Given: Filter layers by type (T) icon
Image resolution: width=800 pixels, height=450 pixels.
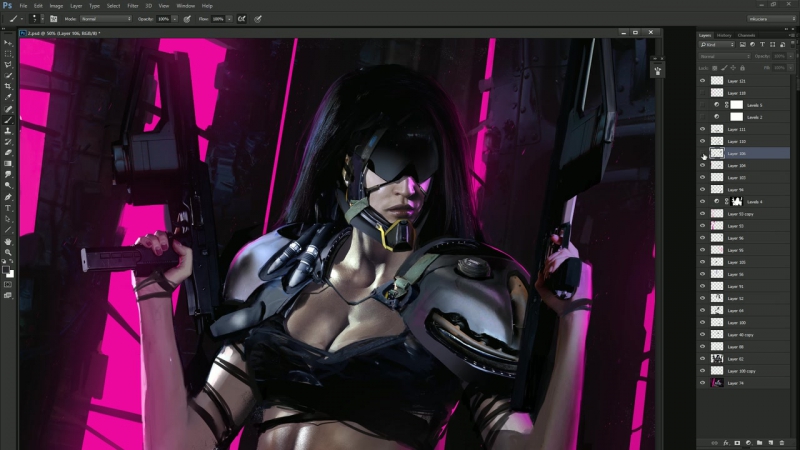Looking at the screenshot, I should [762, 45].
